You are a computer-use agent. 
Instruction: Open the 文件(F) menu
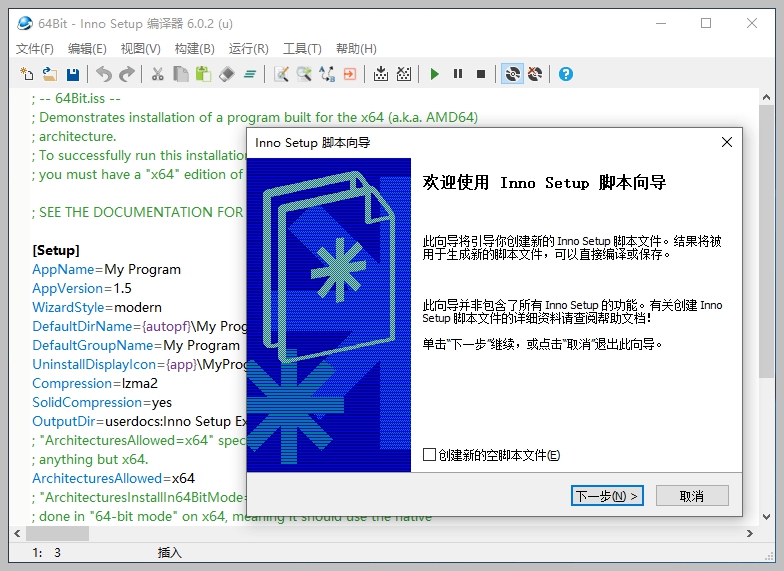click(x=34, y=48)
